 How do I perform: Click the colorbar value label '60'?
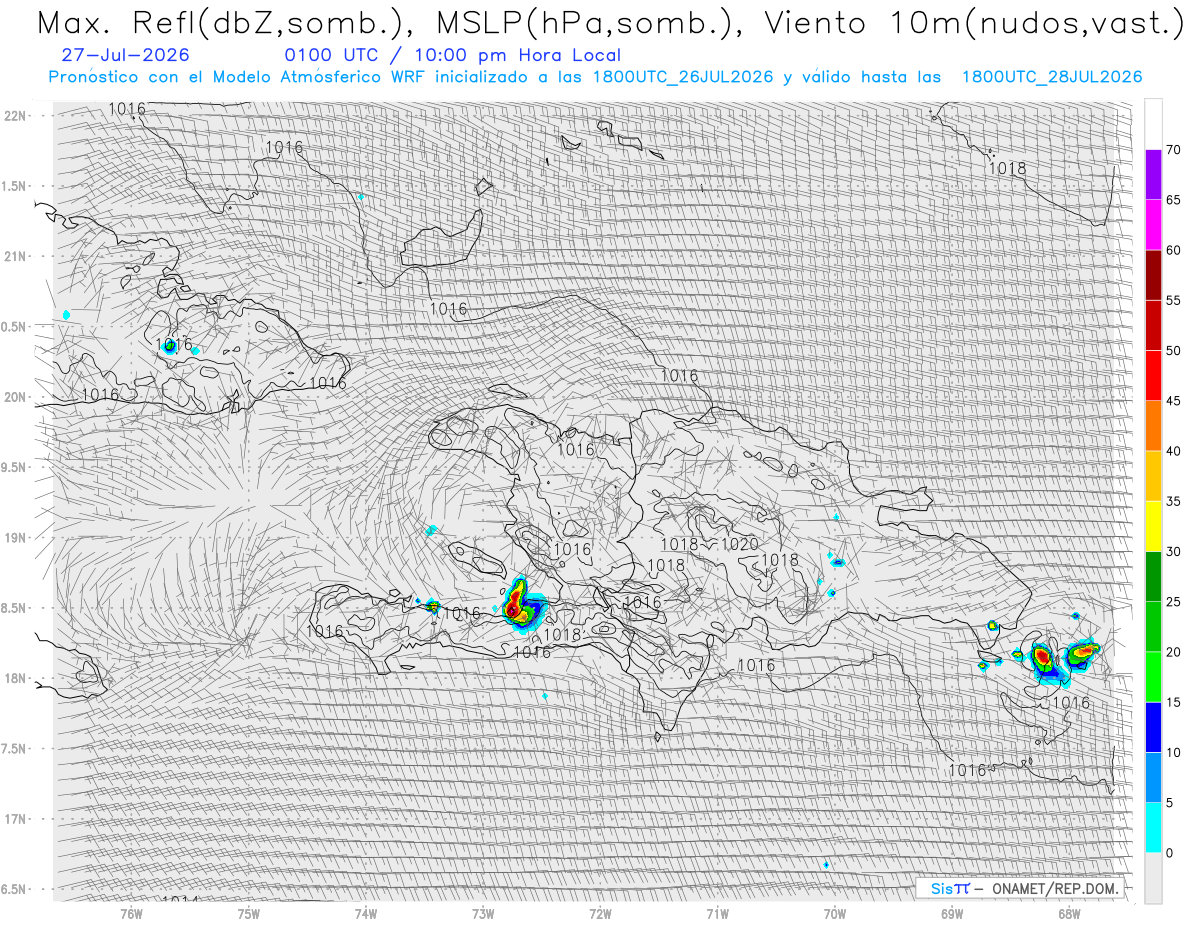1173,250
